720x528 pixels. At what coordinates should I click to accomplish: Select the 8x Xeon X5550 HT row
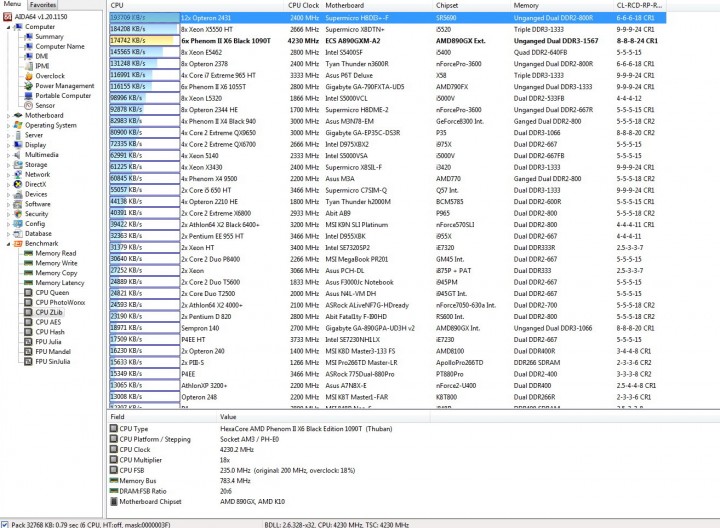(388, 29)
